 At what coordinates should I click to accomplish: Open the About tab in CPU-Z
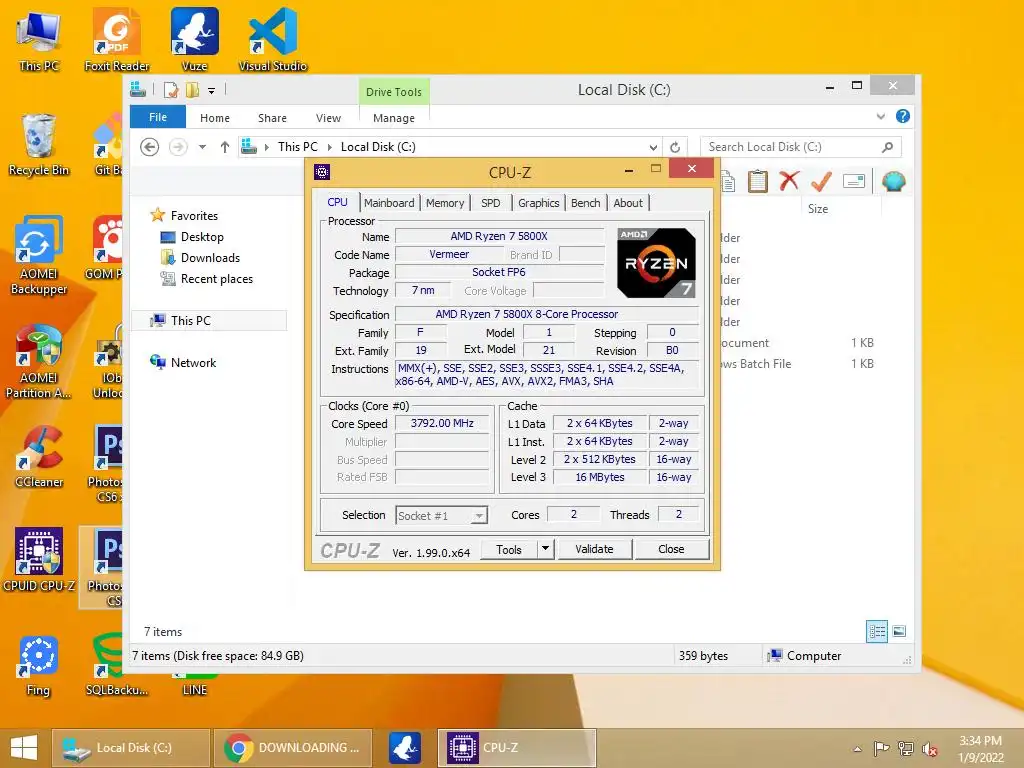(628, 203)
